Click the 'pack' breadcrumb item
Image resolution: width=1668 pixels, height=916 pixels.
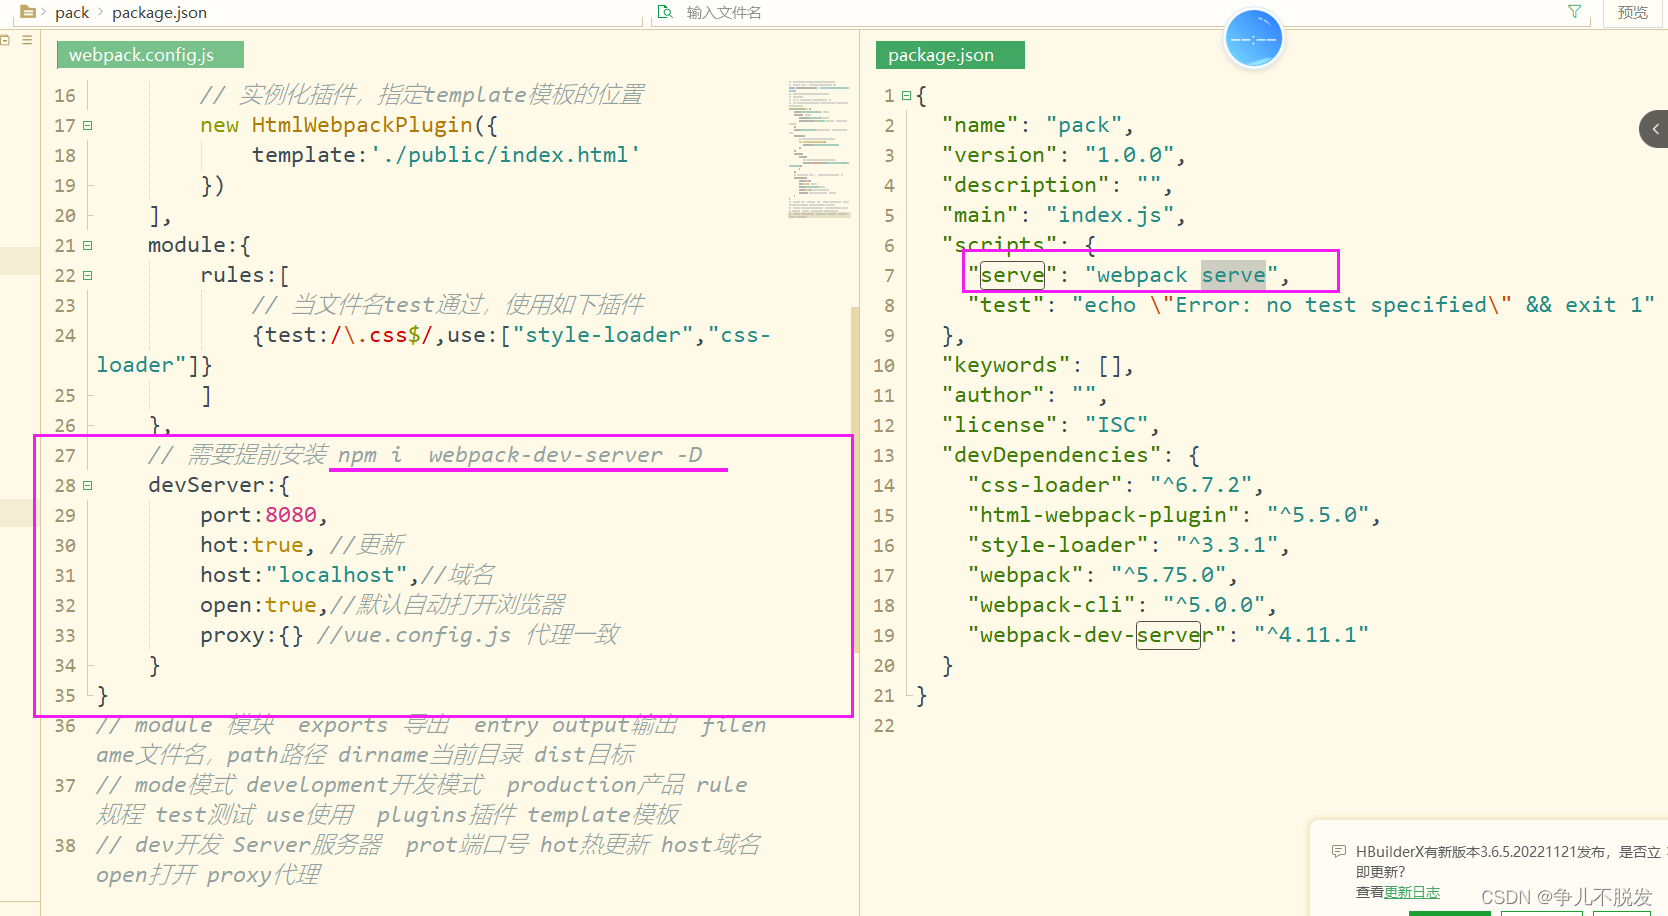(x=72, y=12)
